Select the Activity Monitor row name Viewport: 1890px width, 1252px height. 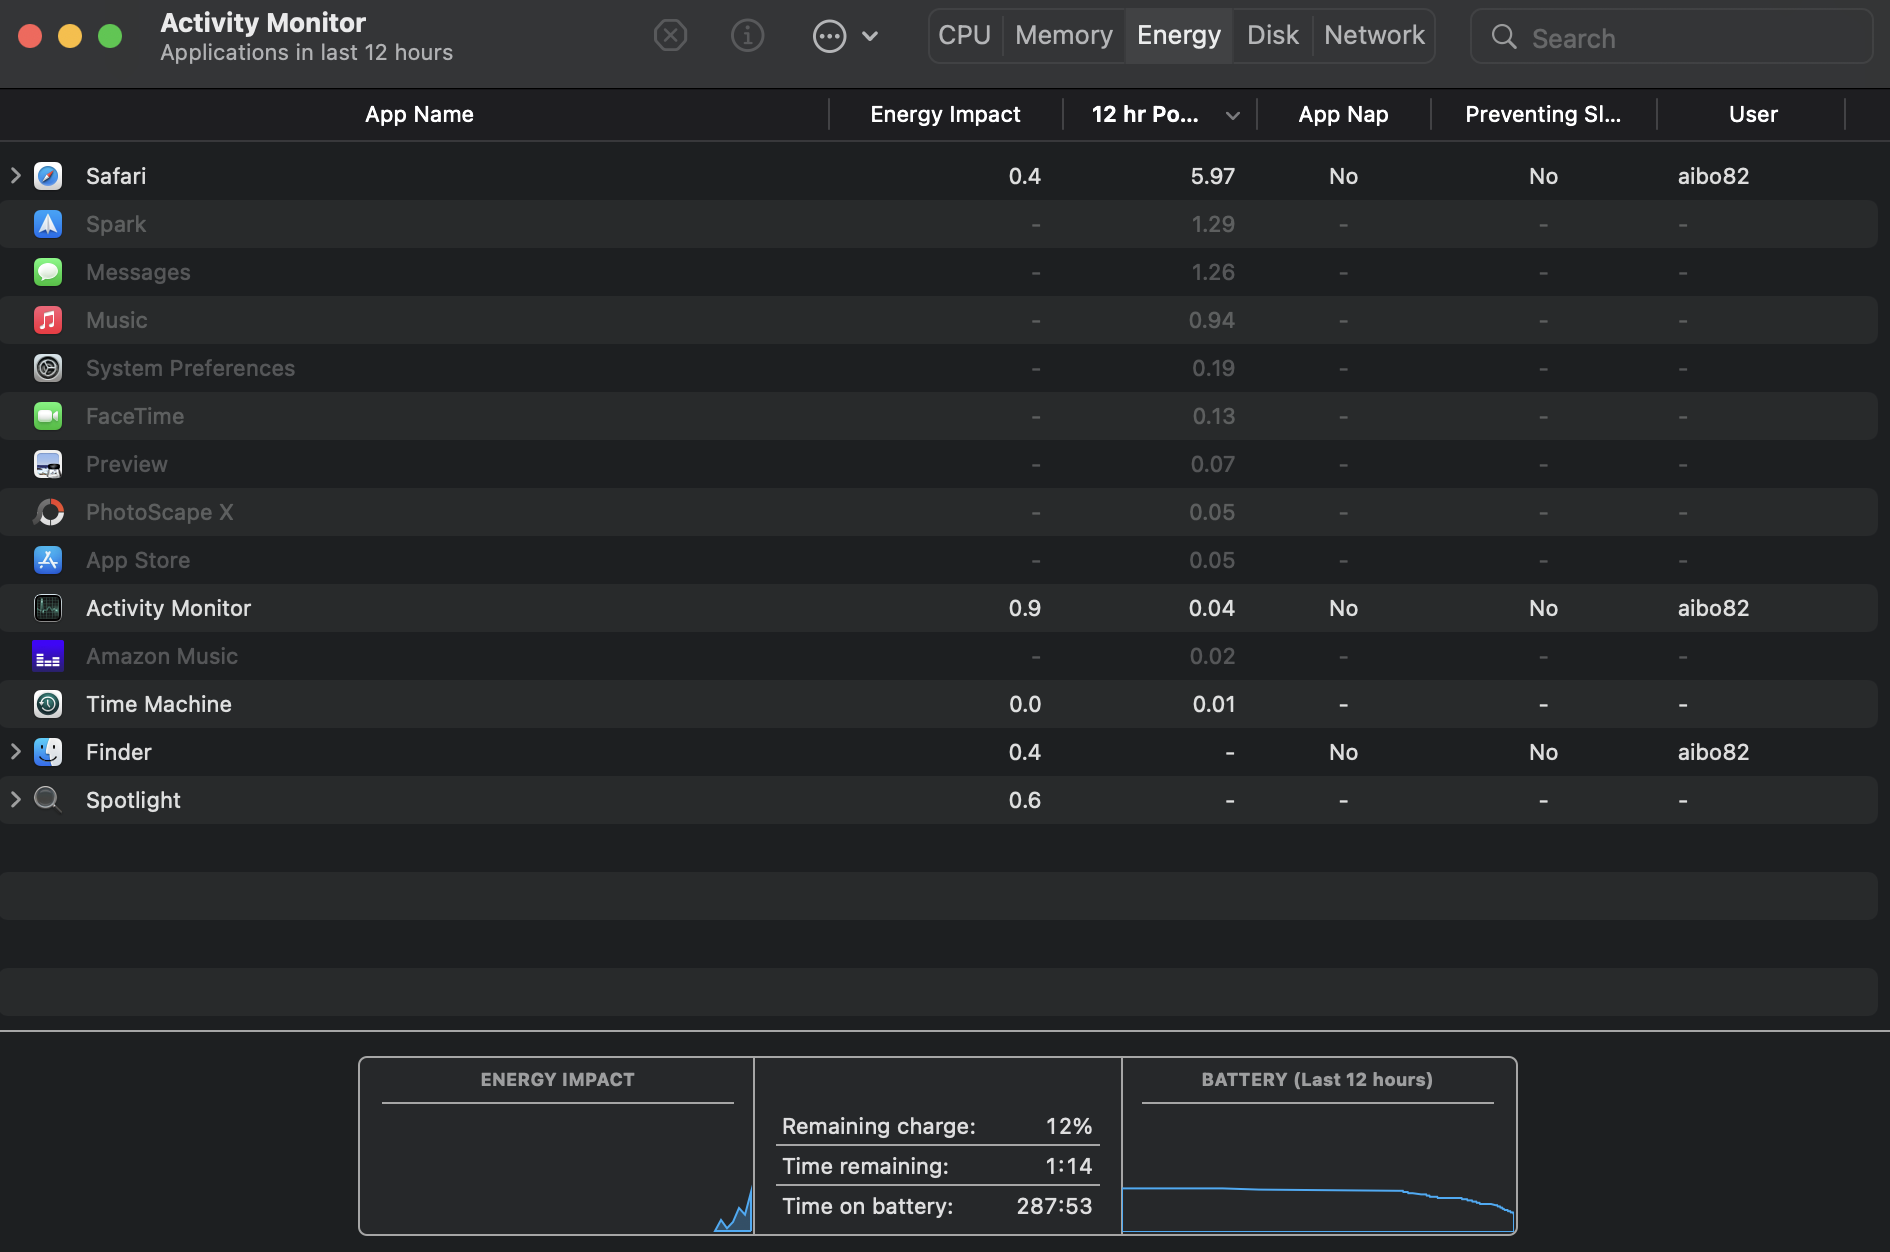point(168,608)
